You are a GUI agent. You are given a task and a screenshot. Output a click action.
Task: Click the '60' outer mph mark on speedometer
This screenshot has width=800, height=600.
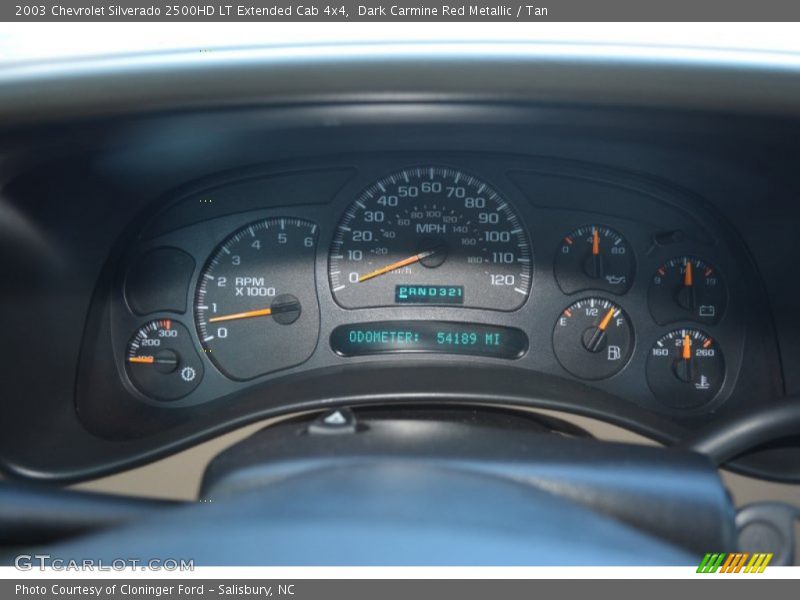coord(431,187)
